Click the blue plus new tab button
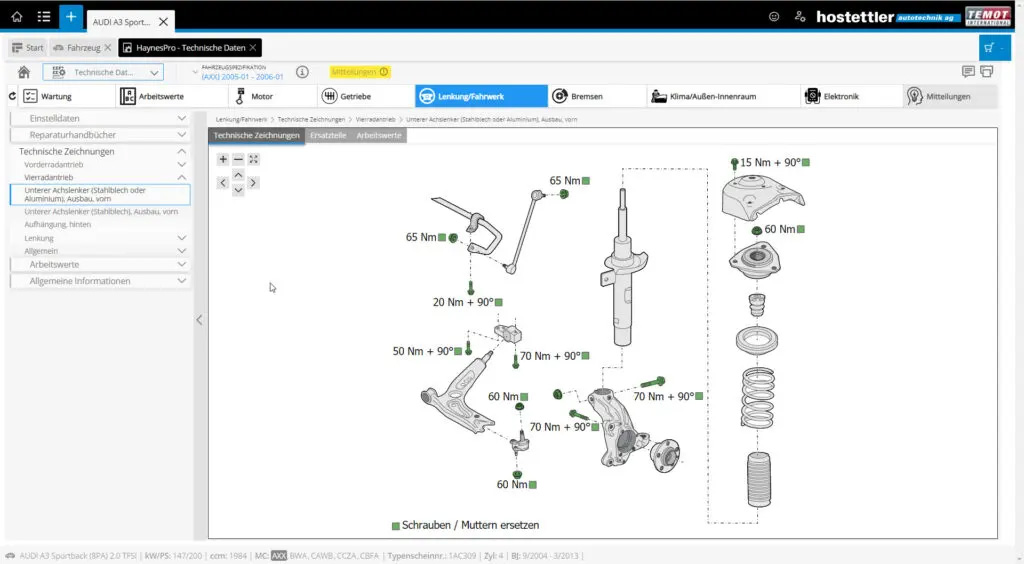 pos(71,17)
